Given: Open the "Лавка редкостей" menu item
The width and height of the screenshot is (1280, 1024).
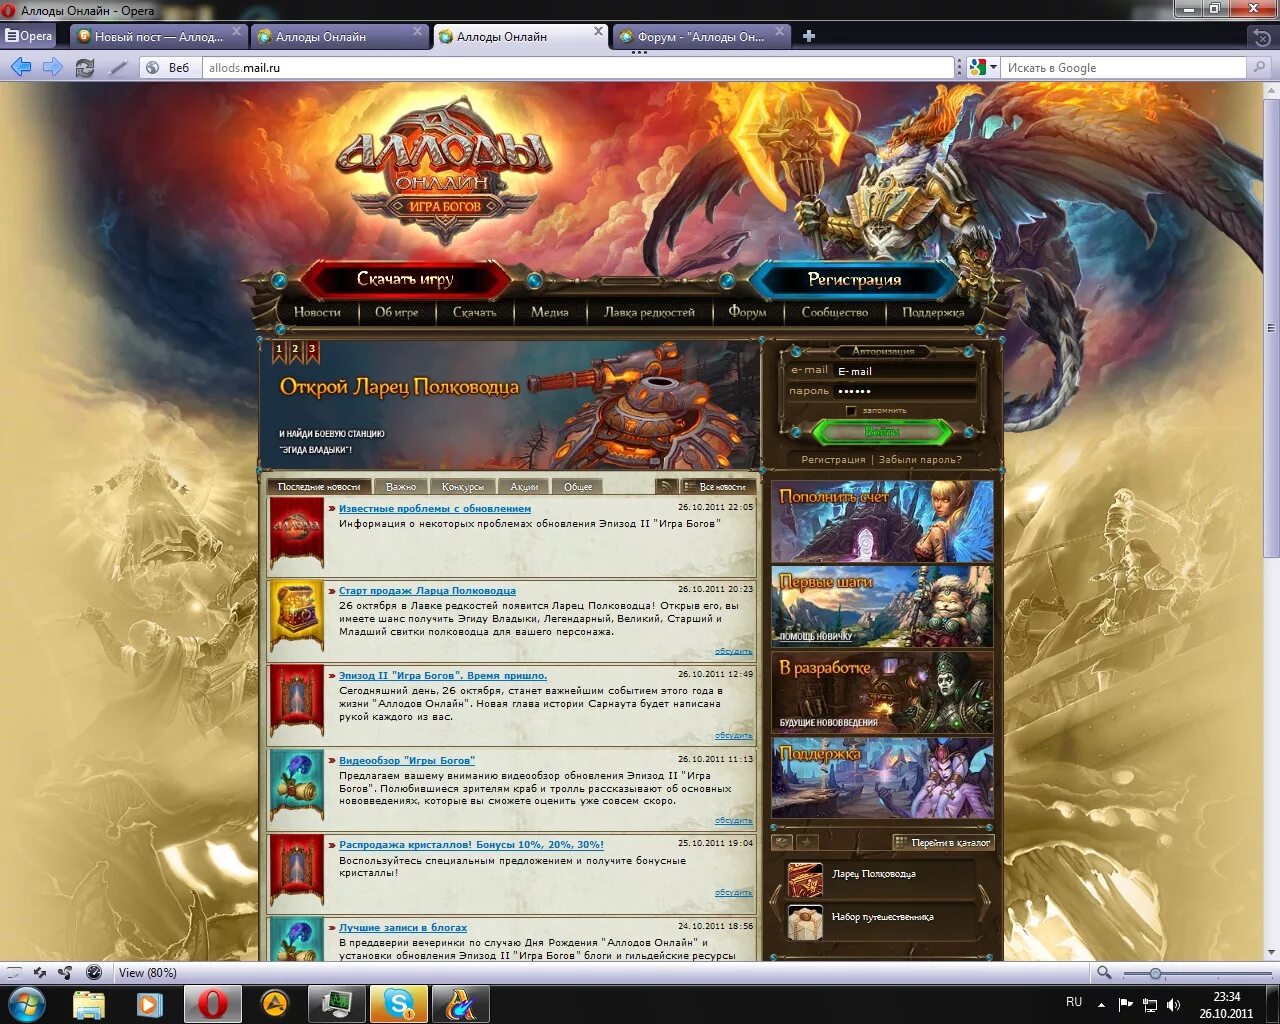Looking at the screenshot, I should tap(649, 312).
